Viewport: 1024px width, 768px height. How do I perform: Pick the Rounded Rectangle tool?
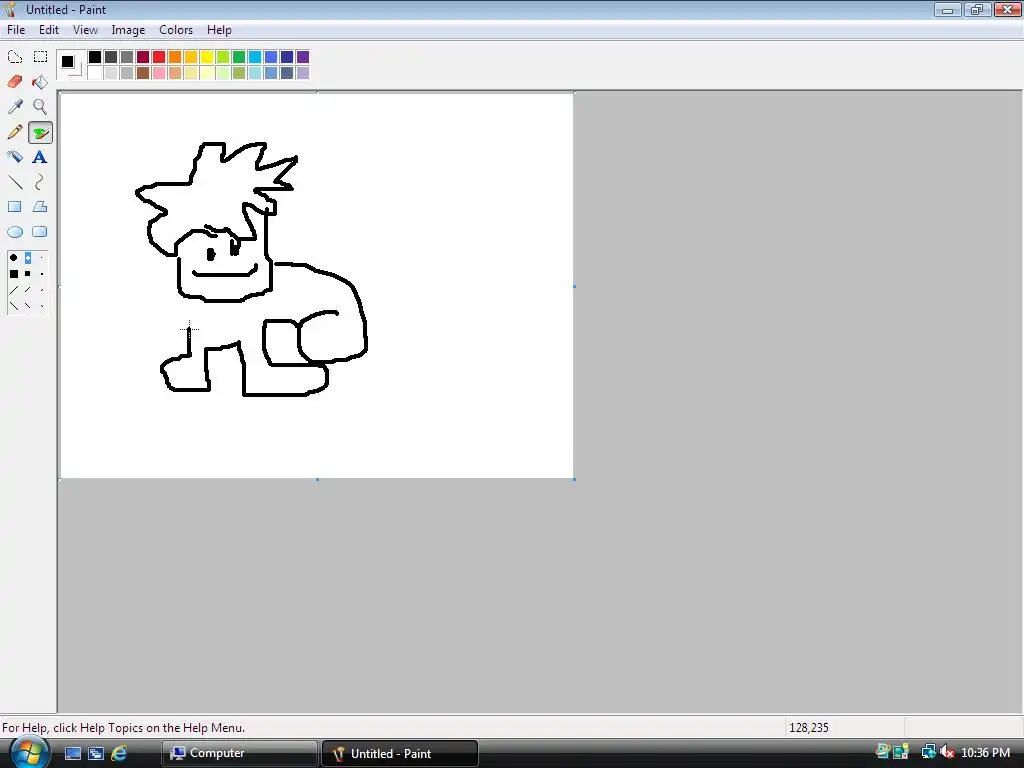pos(40,232)
